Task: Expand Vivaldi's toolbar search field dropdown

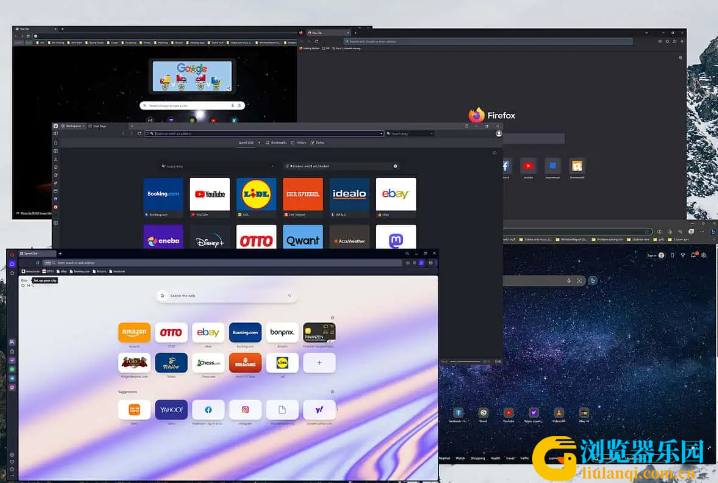Action: tap(431, 134)
